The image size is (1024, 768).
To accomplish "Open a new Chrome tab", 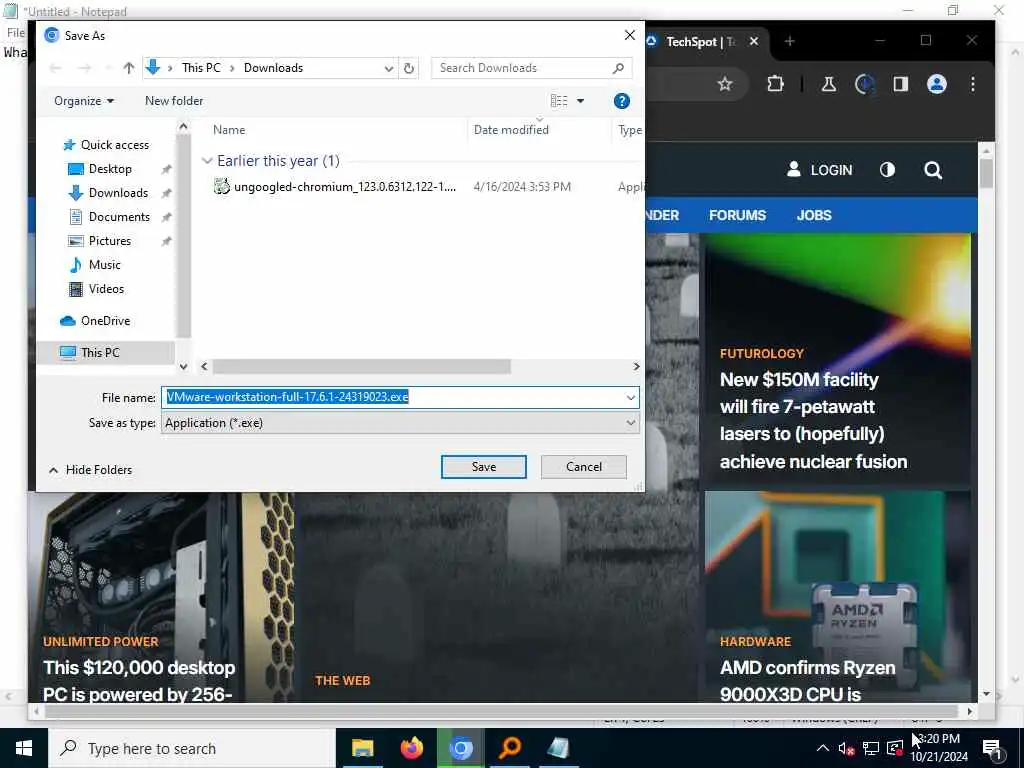I will (x=790, y=41).
